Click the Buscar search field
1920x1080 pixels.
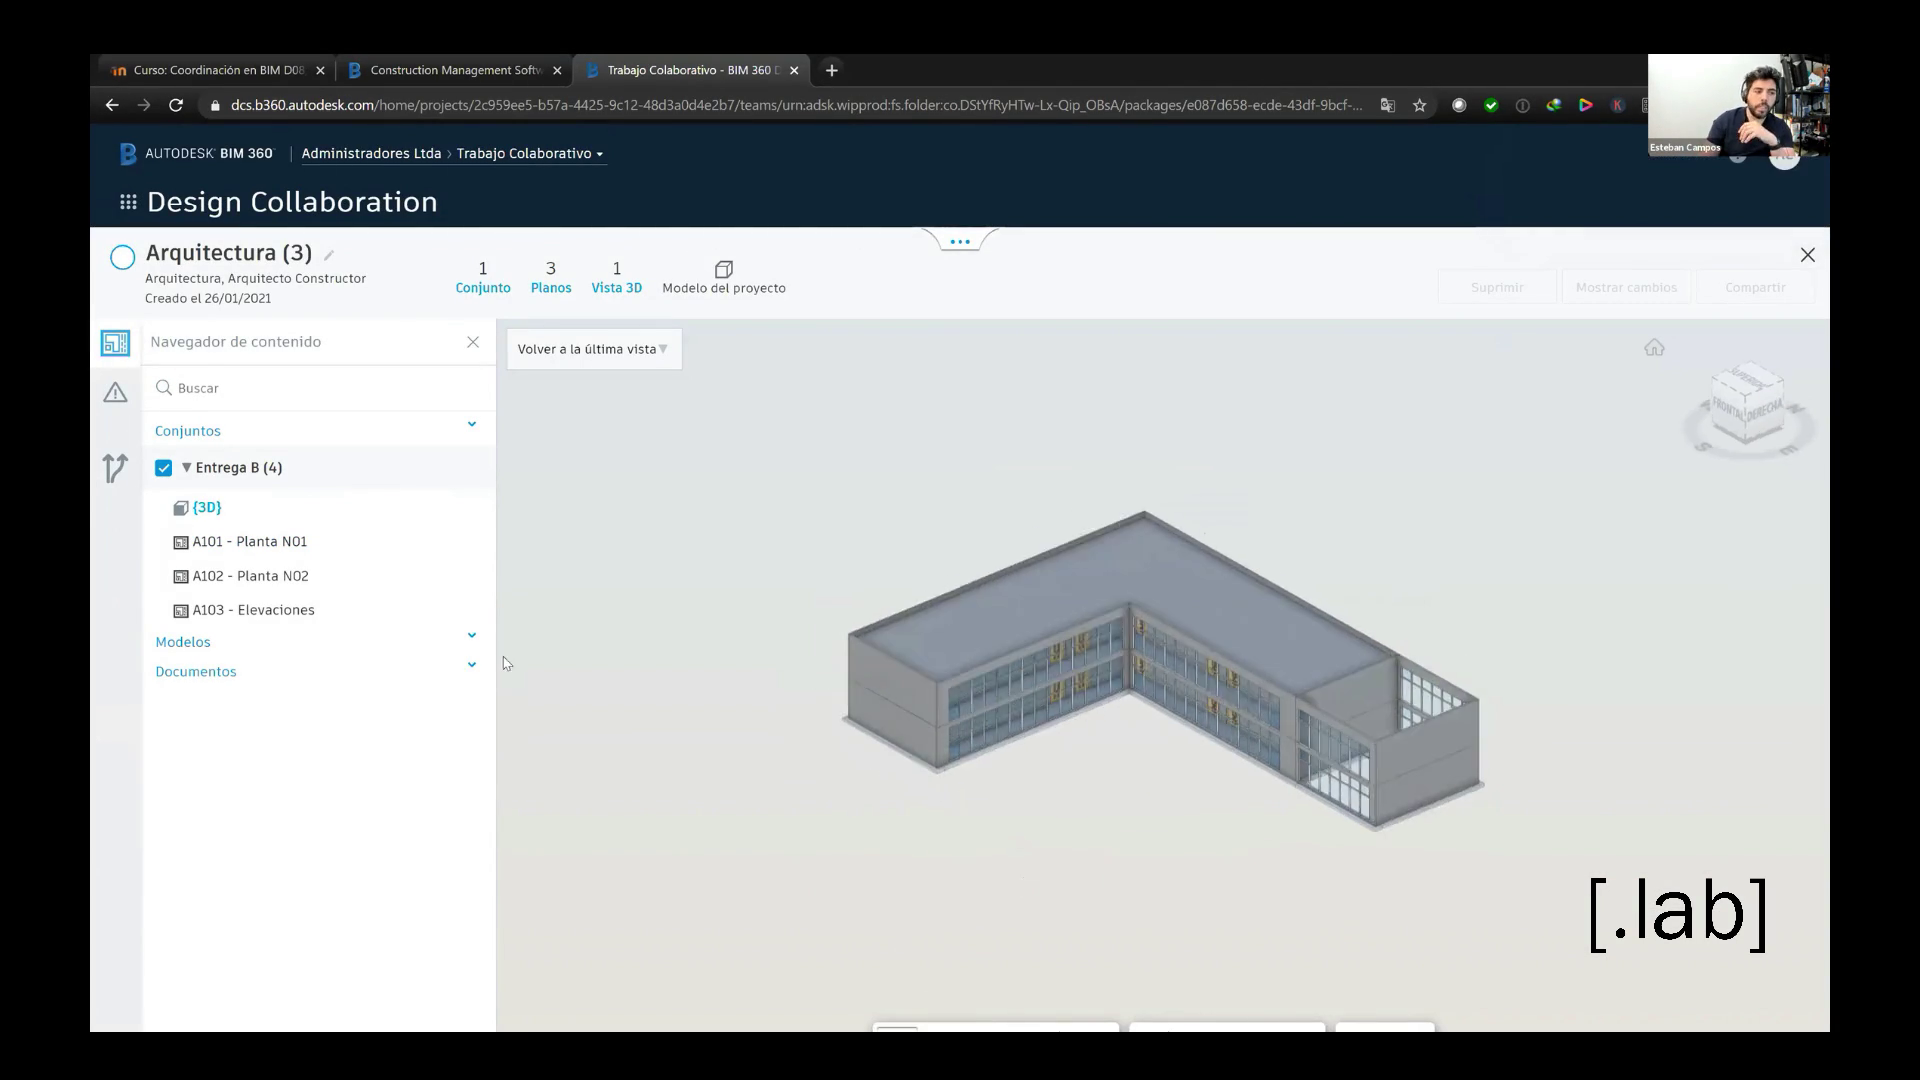click(x=320, y=388)
